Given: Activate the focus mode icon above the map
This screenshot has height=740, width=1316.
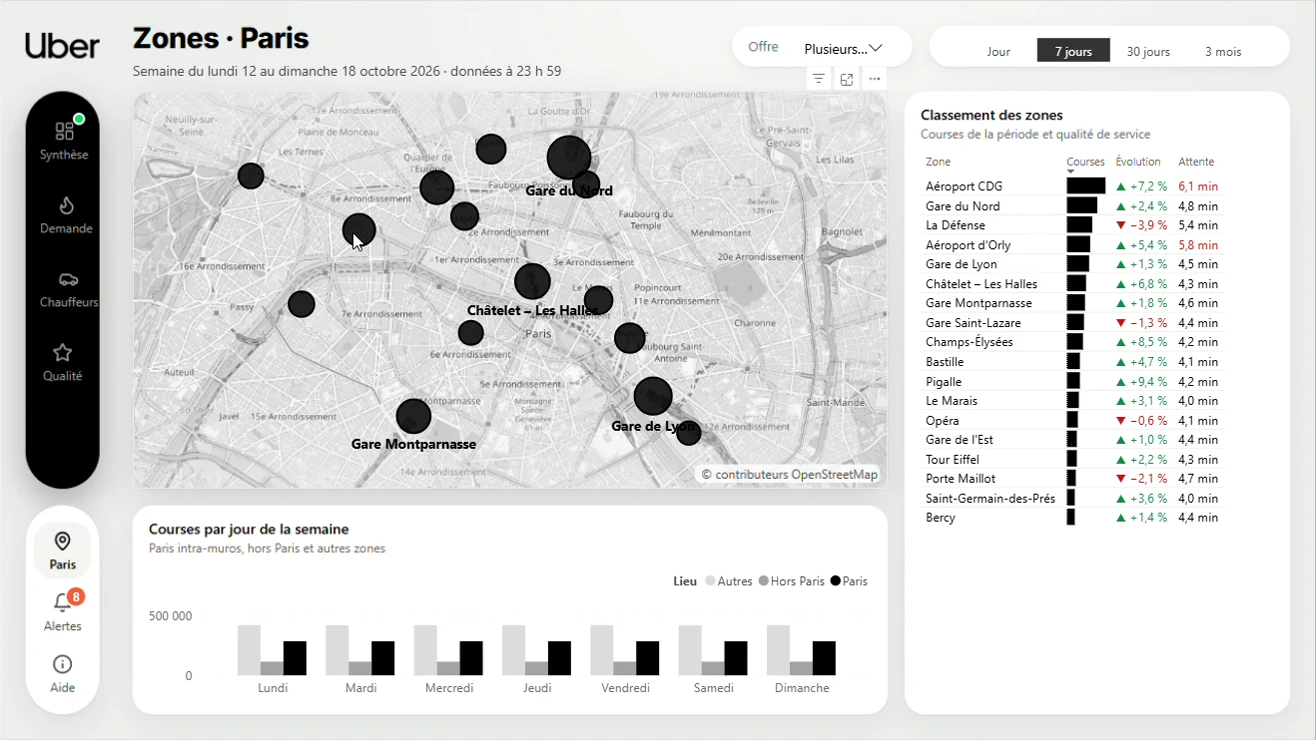Looking at the screenshot, I should (x=846, y=79).
